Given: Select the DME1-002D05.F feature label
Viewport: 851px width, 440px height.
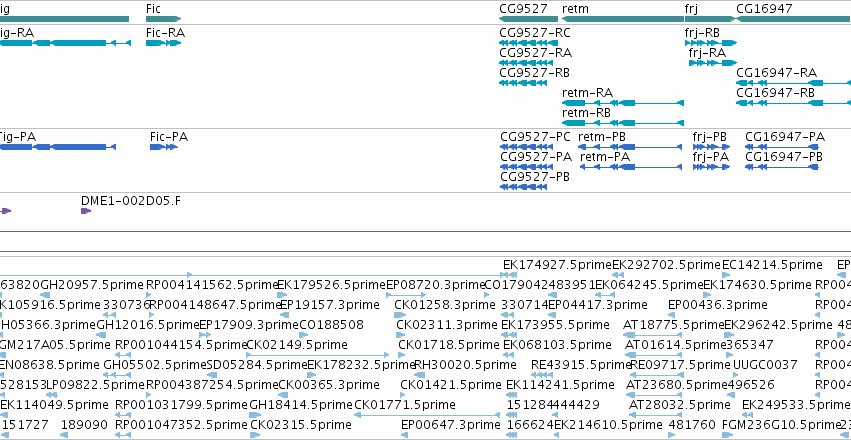Looking at the screenshot, I should pyautogui.click(x=131, y=201).
